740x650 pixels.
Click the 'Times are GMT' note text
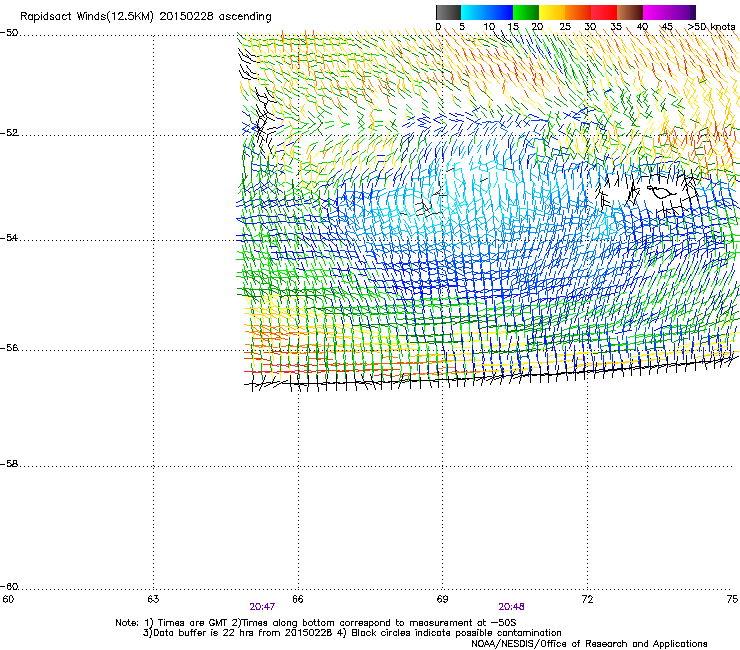tap(192, 623)
